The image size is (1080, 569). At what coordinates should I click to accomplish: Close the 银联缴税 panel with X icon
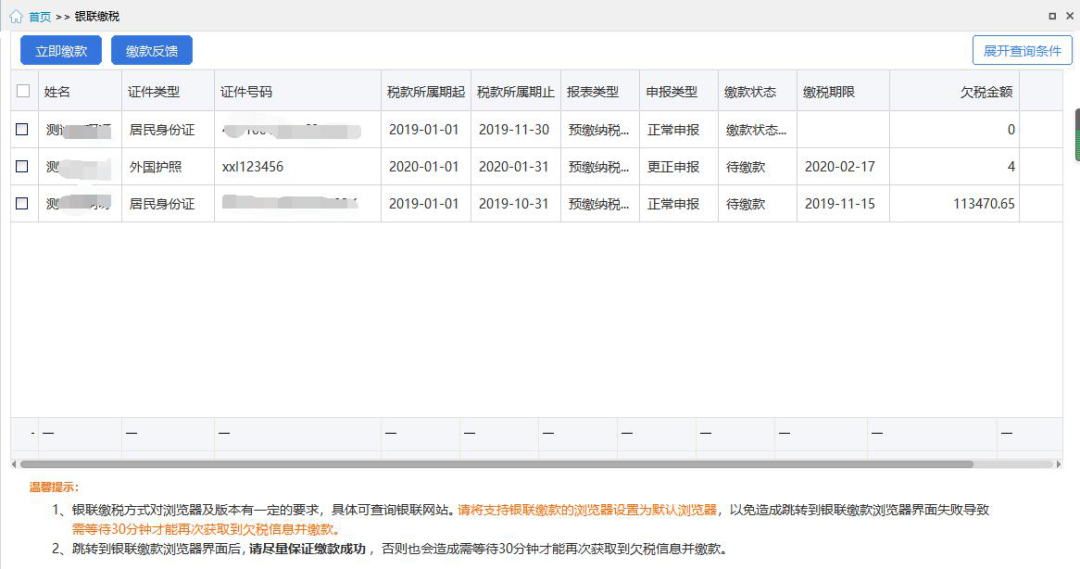1068,17
